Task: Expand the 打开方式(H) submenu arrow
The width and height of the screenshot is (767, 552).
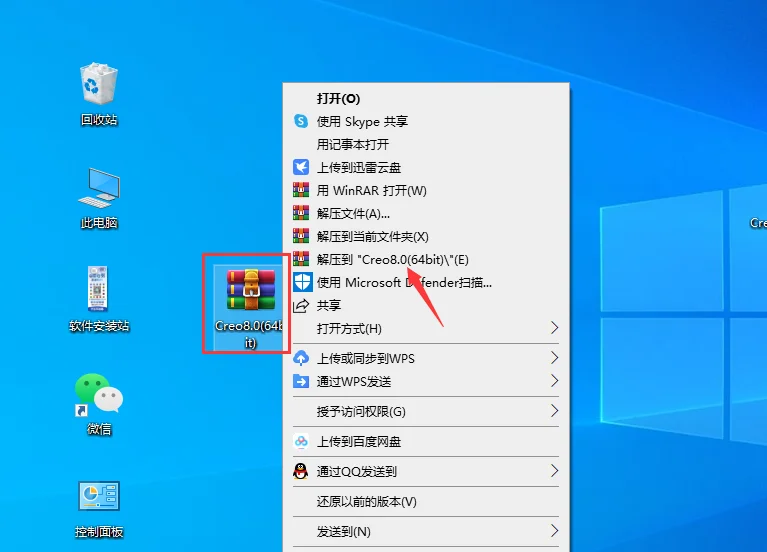Action: pyautogui.click(x=554, y=328)
